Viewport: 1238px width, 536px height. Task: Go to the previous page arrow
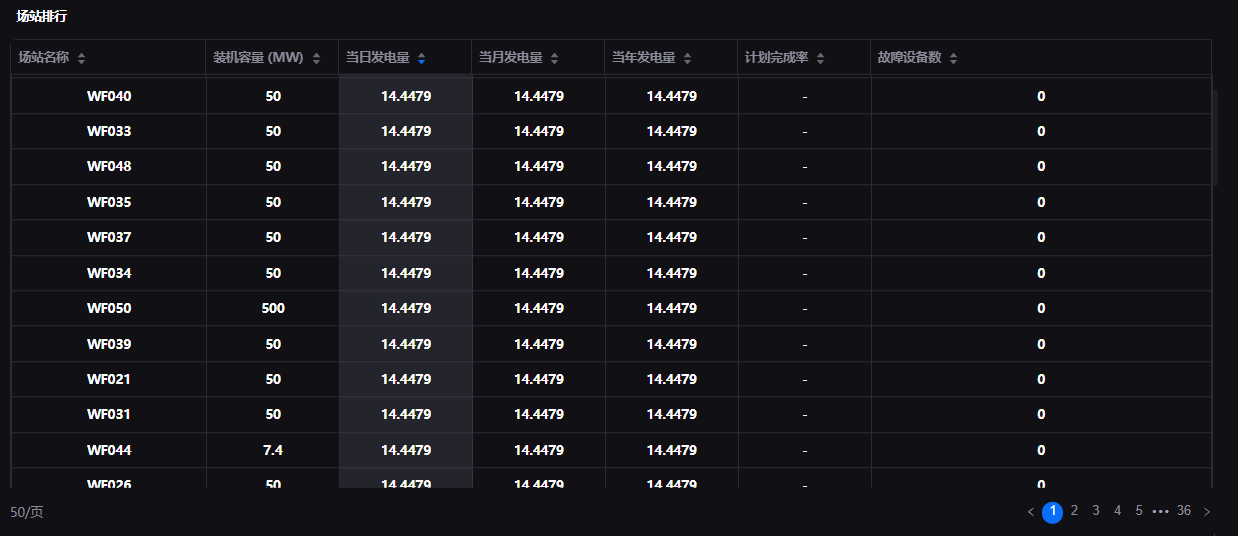pyautogui.click(x=1031, y=512)
